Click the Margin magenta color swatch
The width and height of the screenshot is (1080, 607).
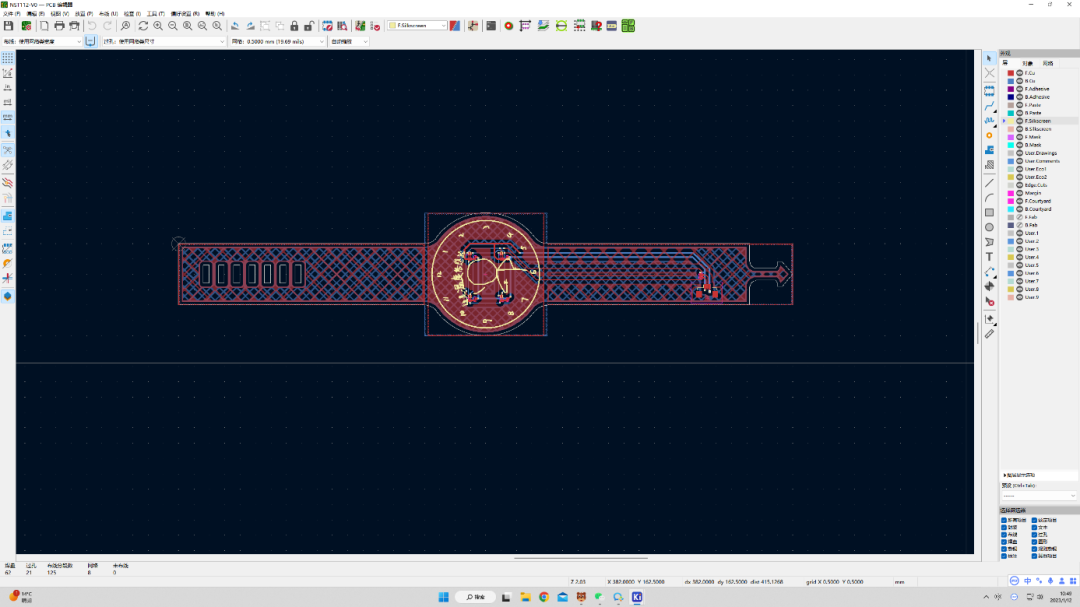1010,193
